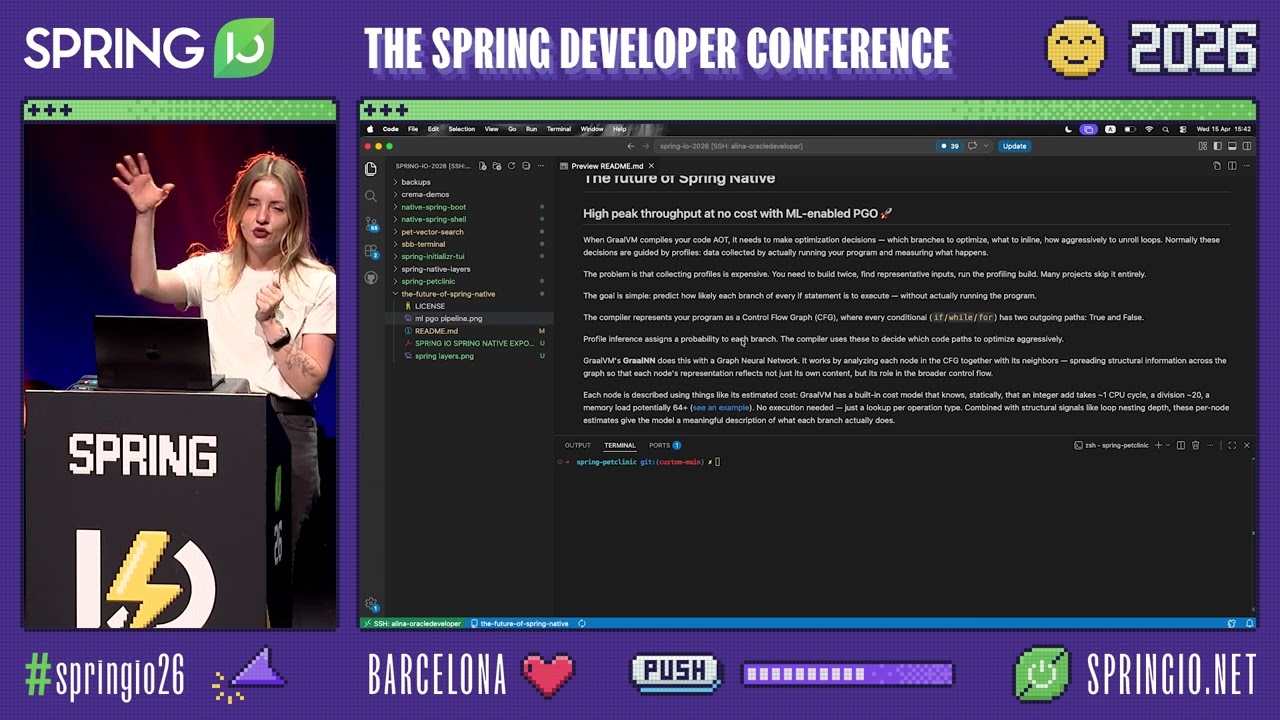
Task: Add a new terminal with plus icon
Action: 1158,445
